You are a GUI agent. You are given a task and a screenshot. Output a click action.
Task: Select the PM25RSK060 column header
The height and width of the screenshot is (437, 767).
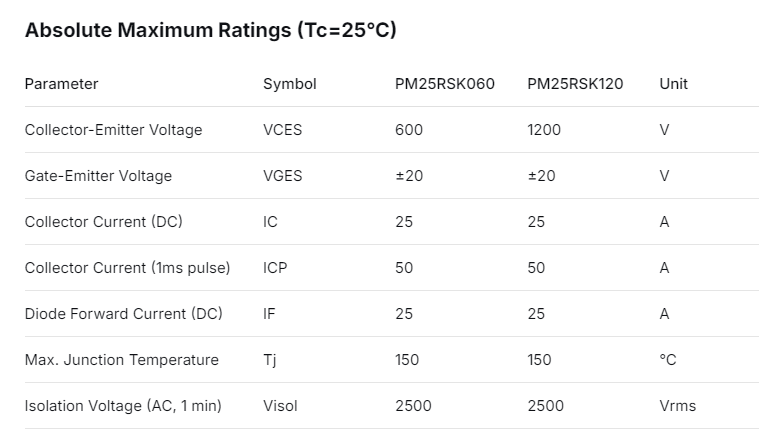coord(444,84)
